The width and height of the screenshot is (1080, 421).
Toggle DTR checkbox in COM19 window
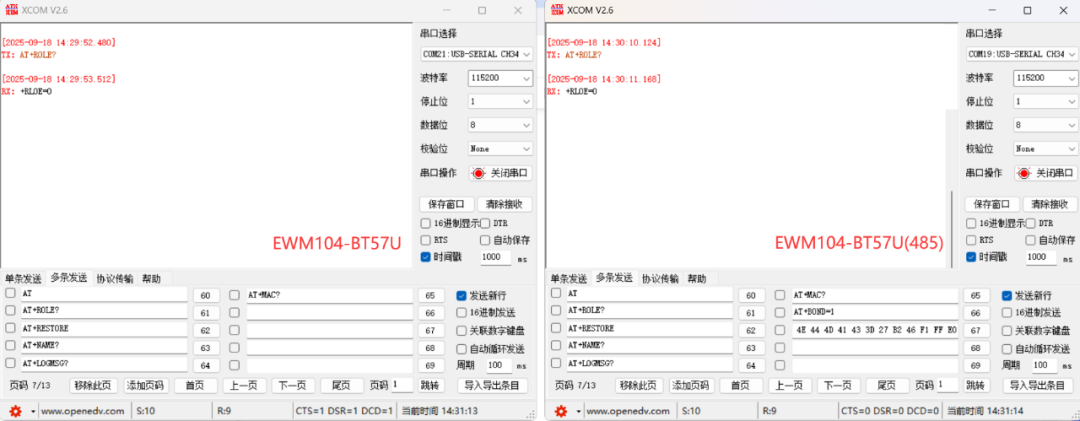pyautogui.click(x=1030, y=223)
